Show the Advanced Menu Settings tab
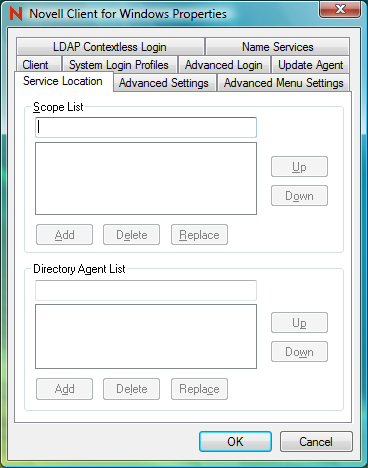 (283, 83)
